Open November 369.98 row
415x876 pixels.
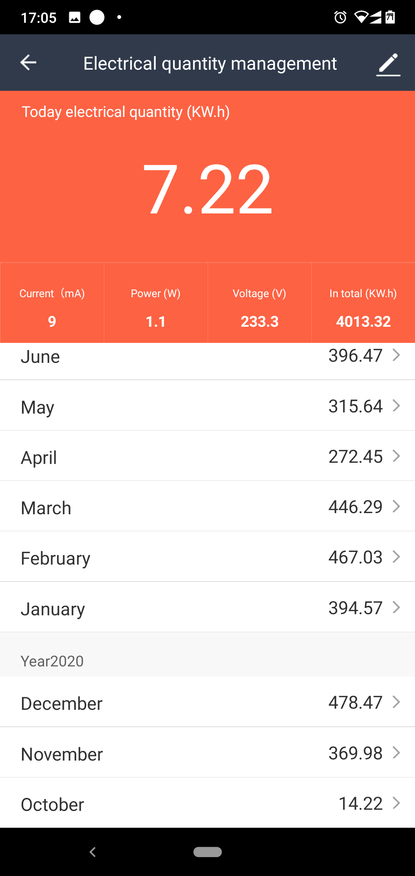pyautogui.click(x=207, y=753)
